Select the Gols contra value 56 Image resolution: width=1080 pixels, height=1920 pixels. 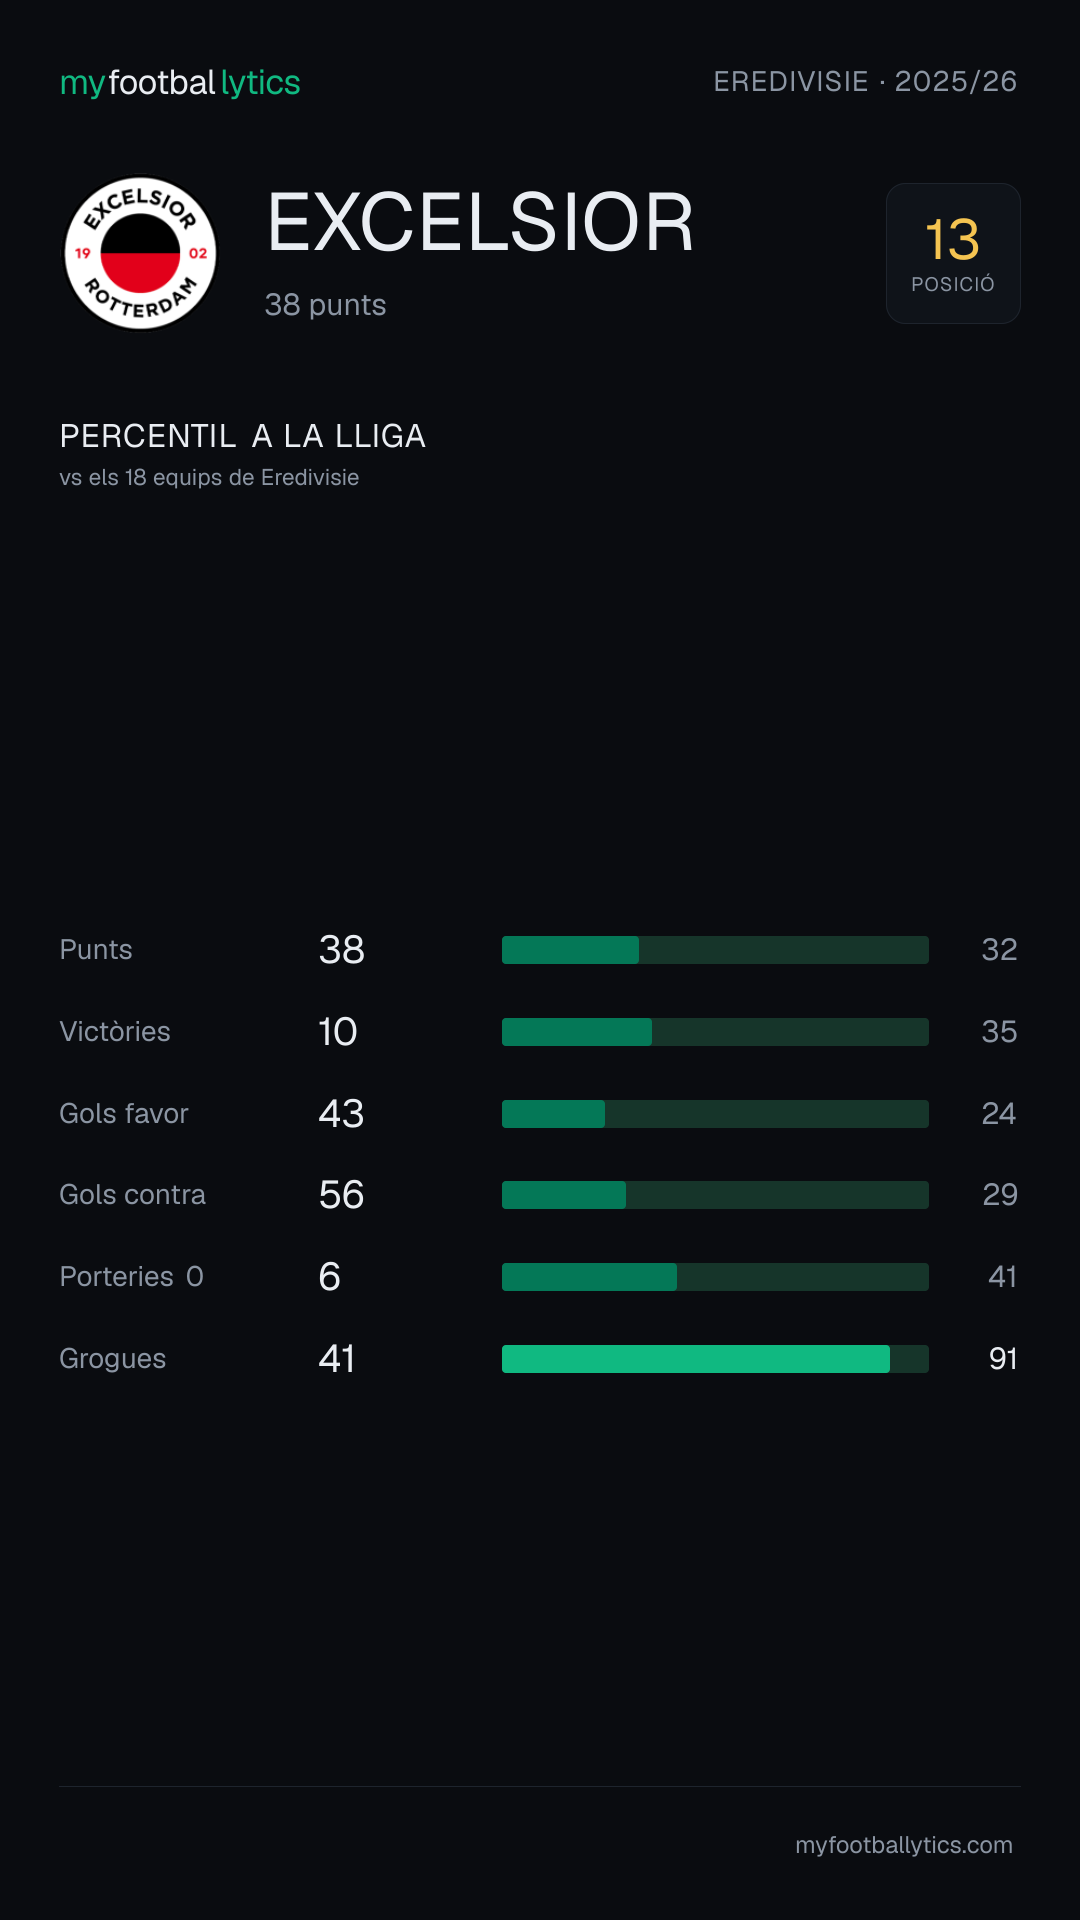[341, 1195]
